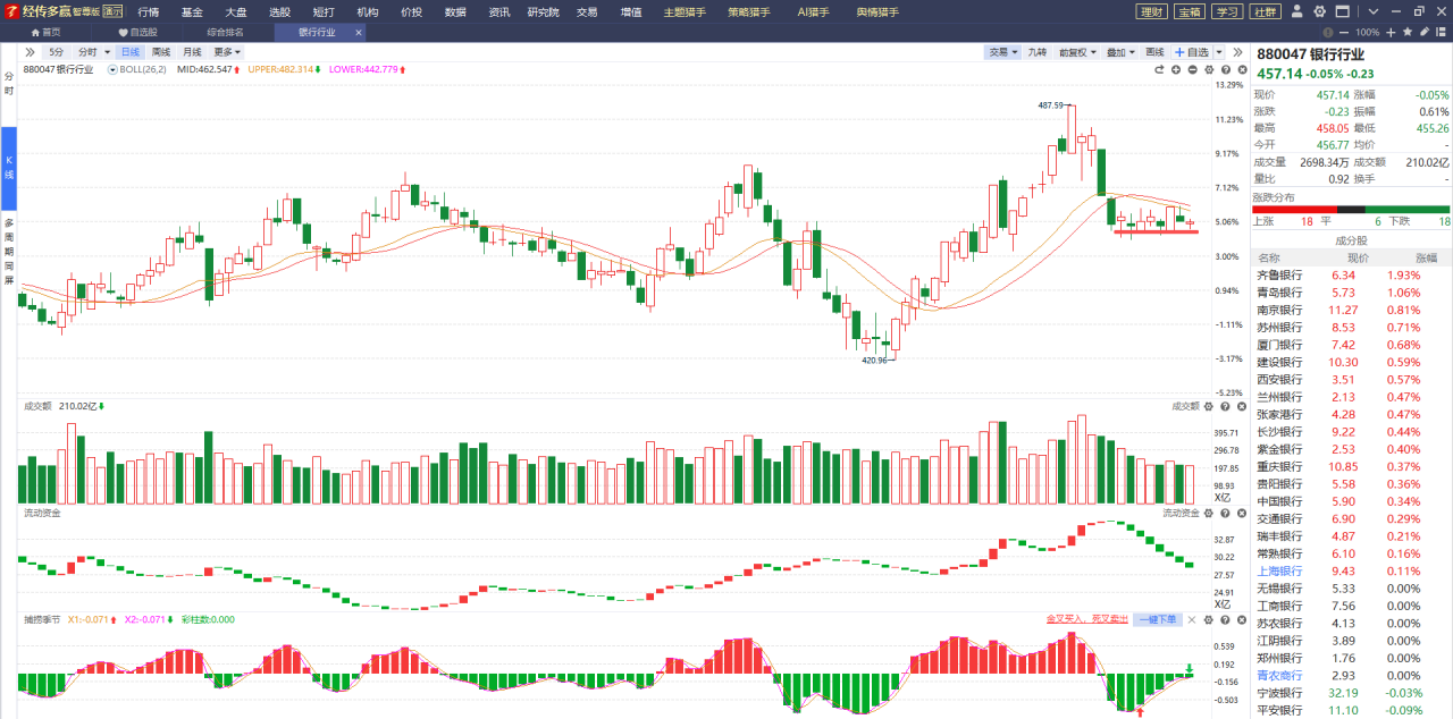This screenshot has height=720, width=1454.
Task: Click the chart zoom-out minus icon
Action: coord(1192,70)
